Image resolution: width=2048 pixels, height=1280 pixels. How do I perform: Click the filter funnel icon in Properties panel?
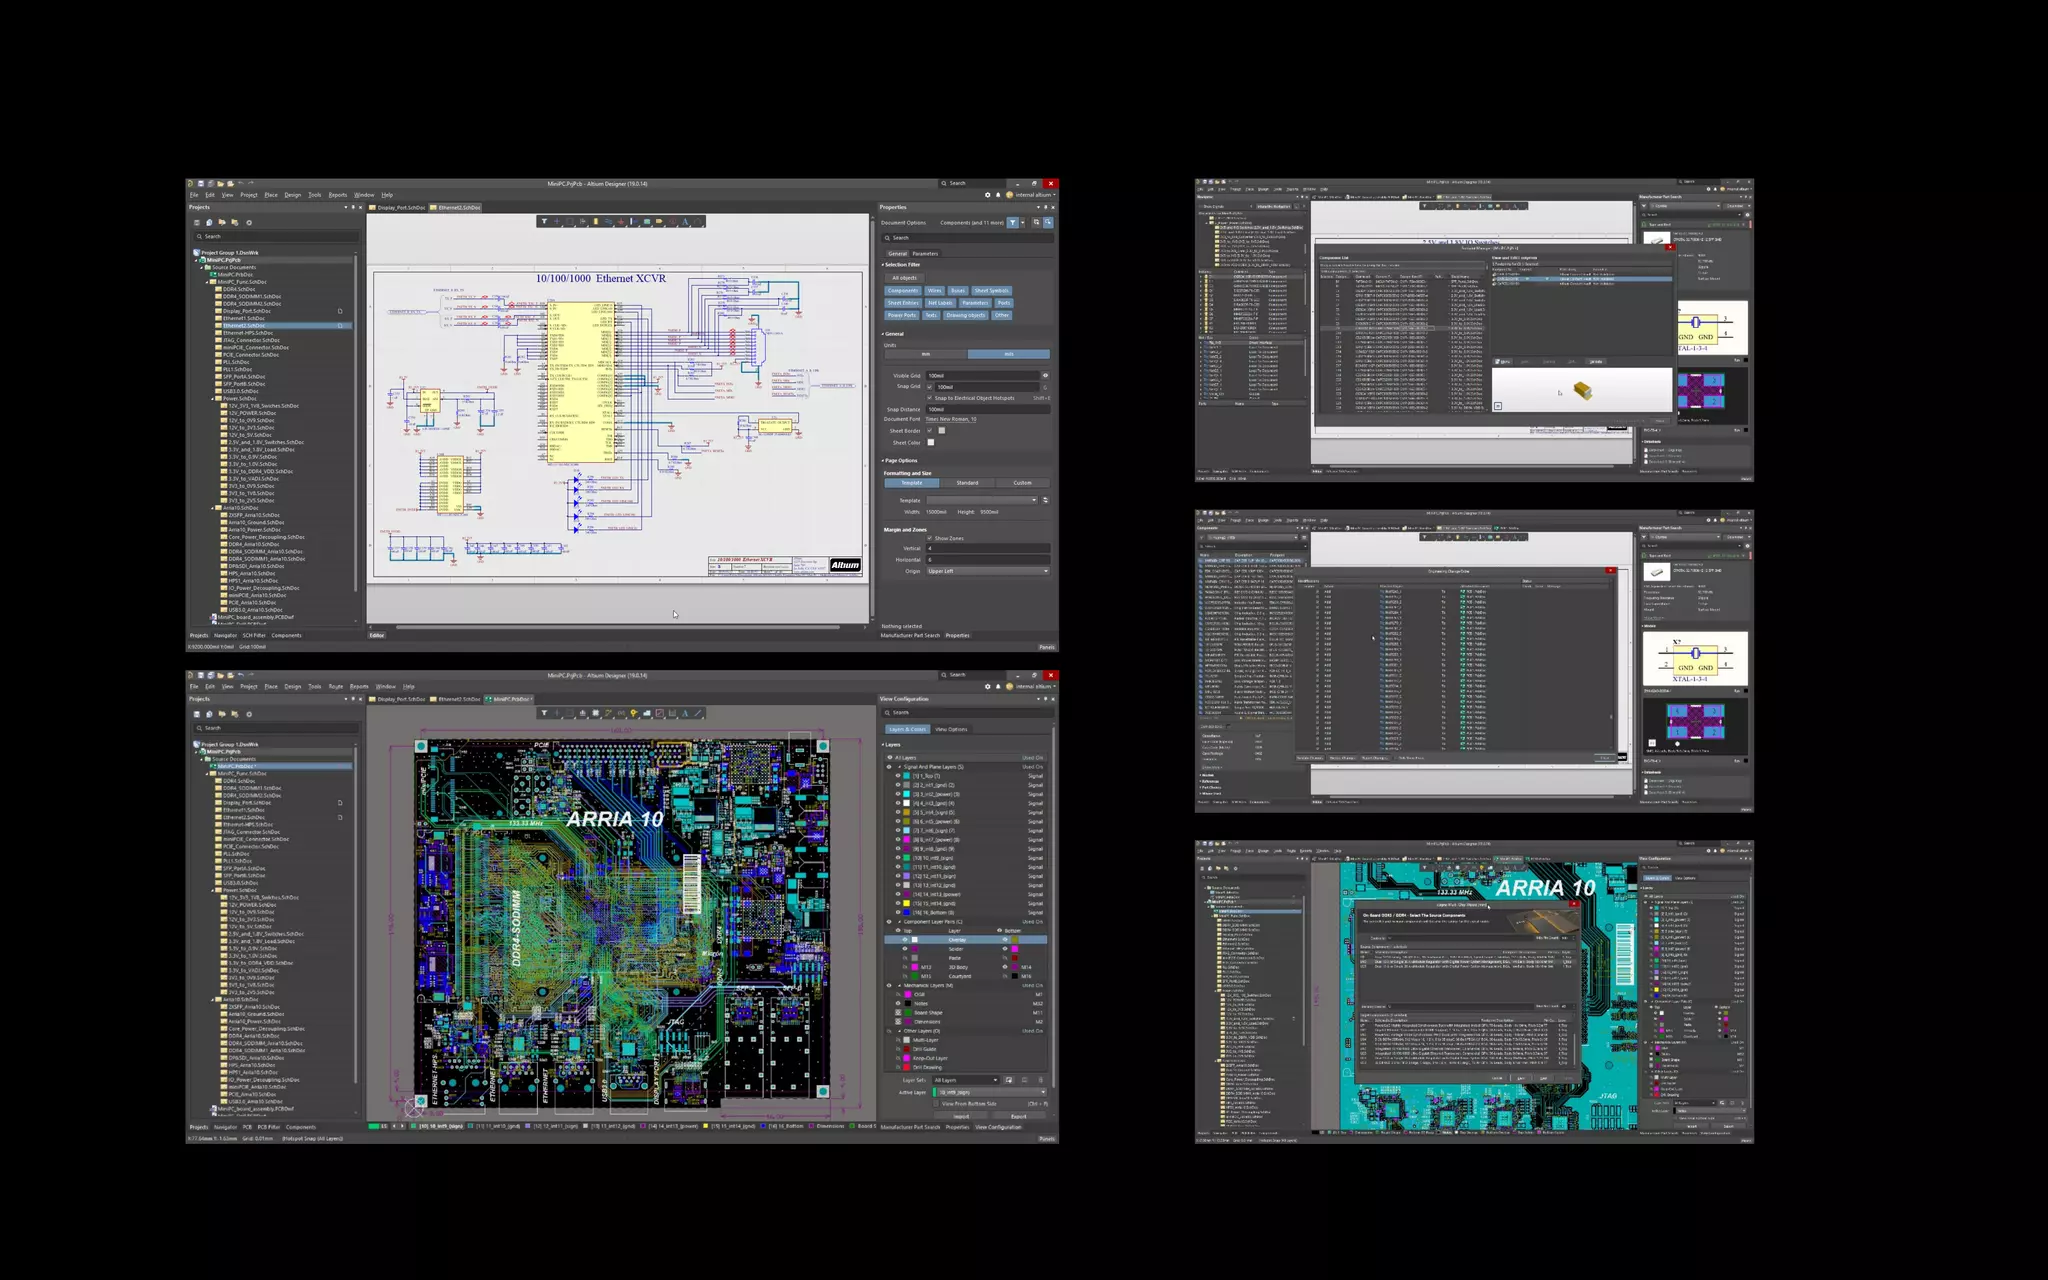(x=1012, y=222)
